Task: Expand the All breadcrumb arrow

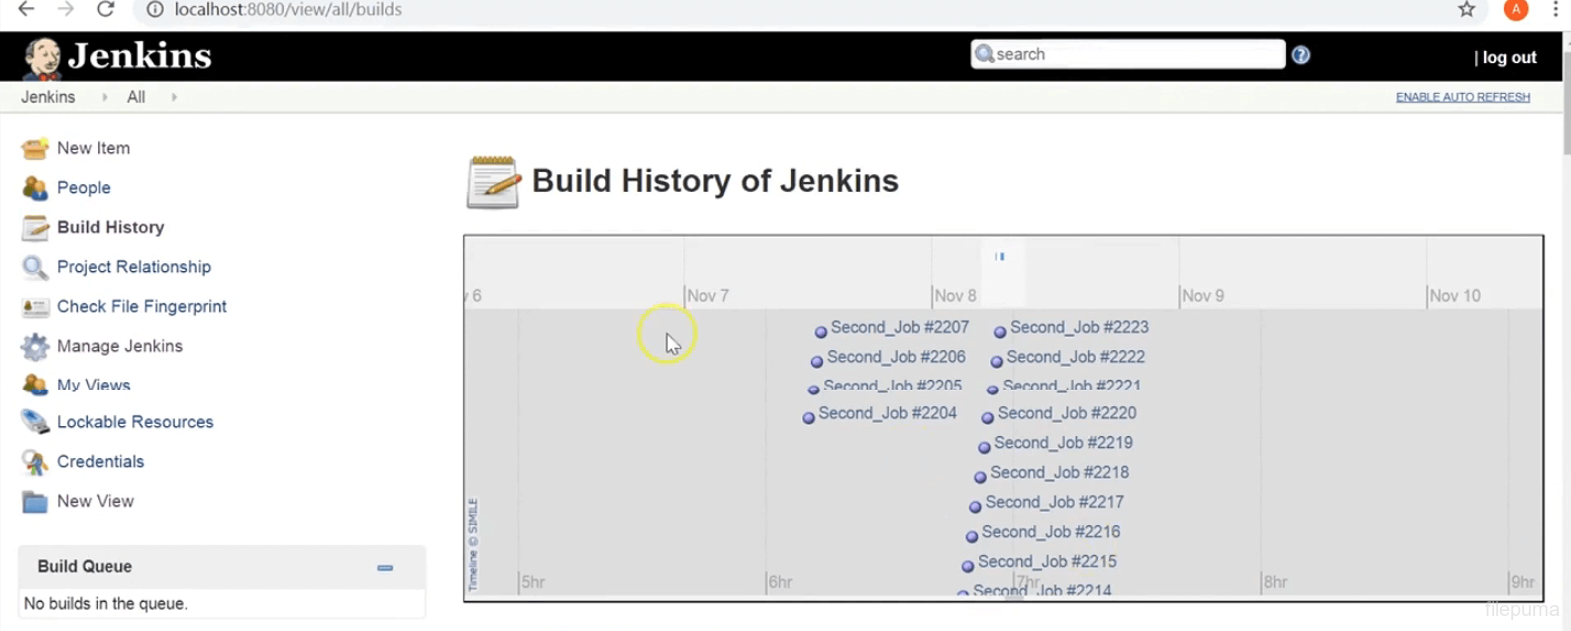Action: 174,97
